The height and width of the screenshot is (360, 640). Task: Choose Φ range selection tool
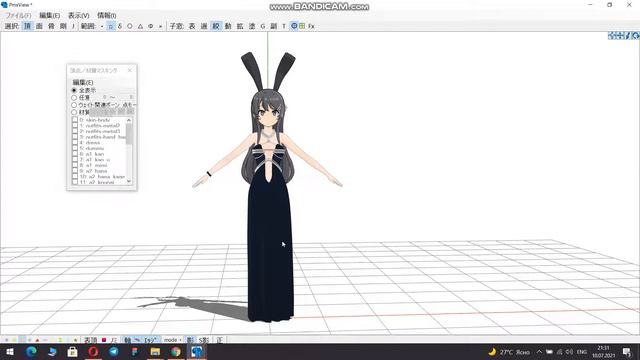pos(151,26)
